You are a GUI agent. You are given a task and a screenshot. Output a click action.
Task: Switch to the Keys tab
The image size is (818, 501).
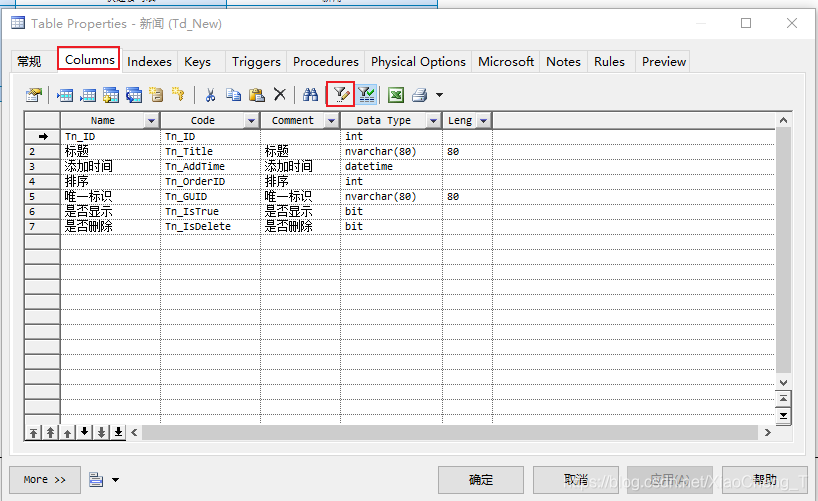pos(197,62)
